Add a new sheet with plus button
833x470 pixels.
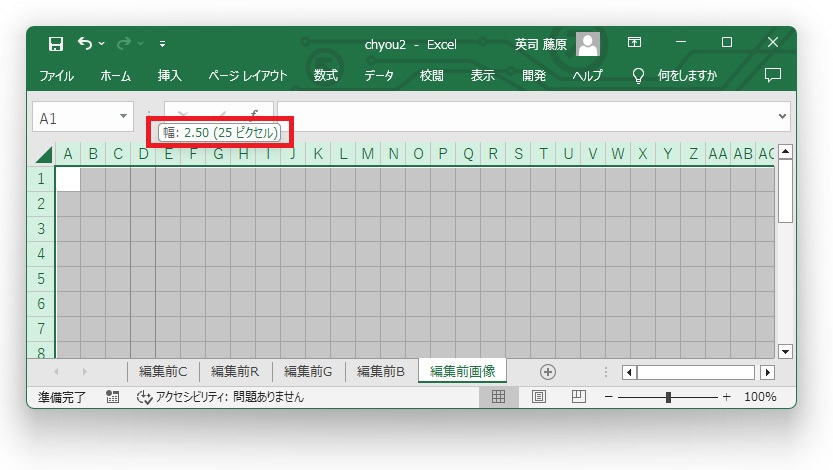[x=548, y=372]
